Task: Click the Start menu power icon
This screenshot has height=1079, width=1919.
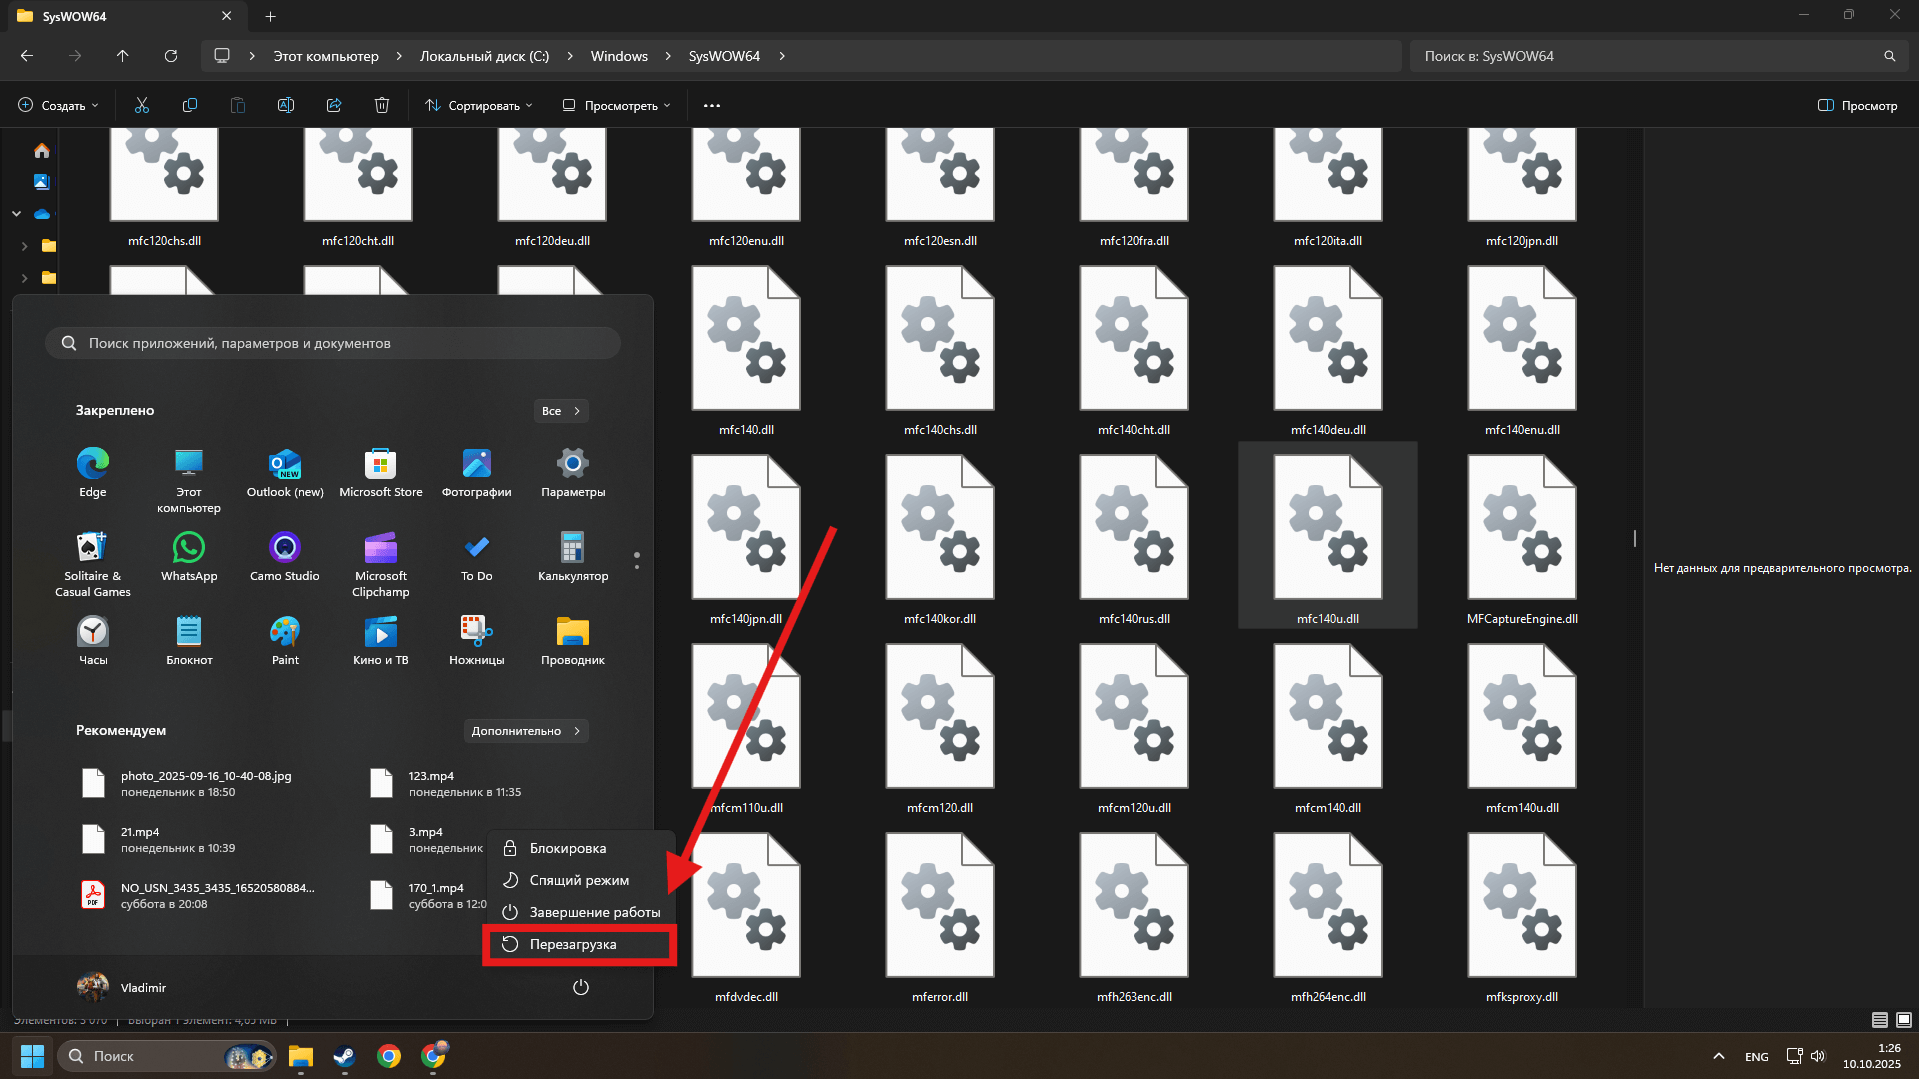Action: click(580, 987)
